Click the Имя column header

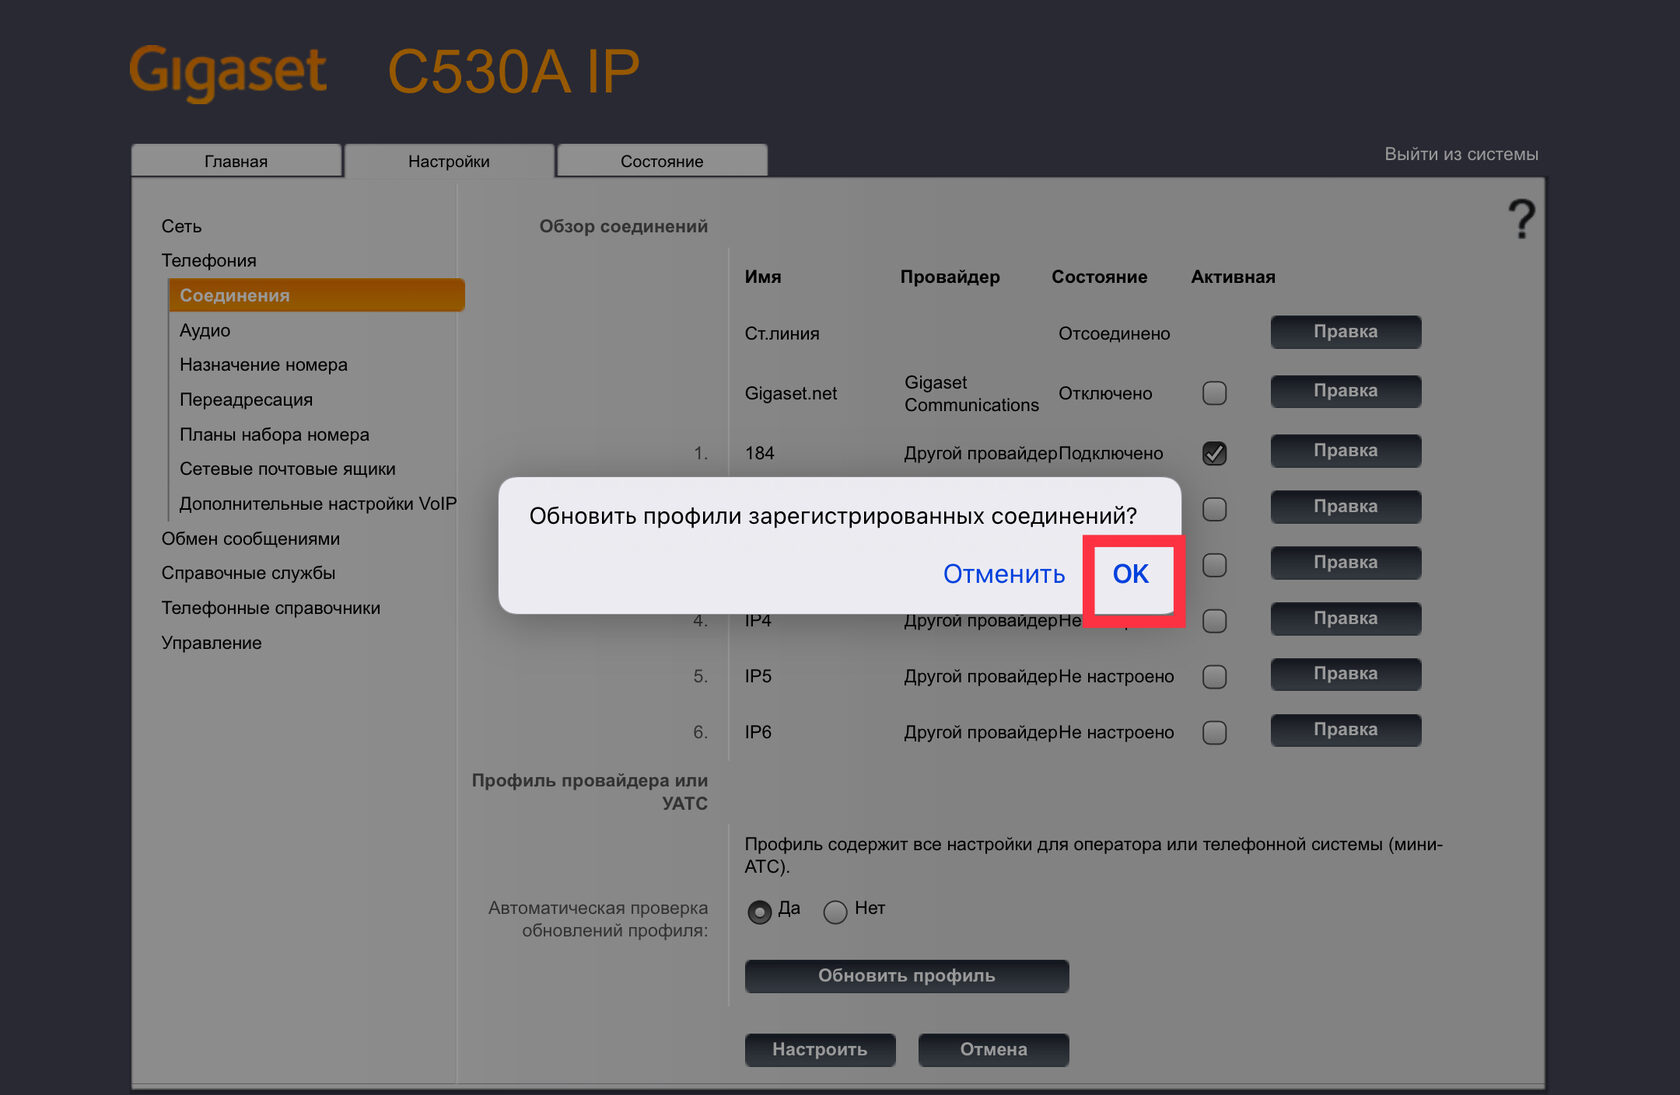763,277
